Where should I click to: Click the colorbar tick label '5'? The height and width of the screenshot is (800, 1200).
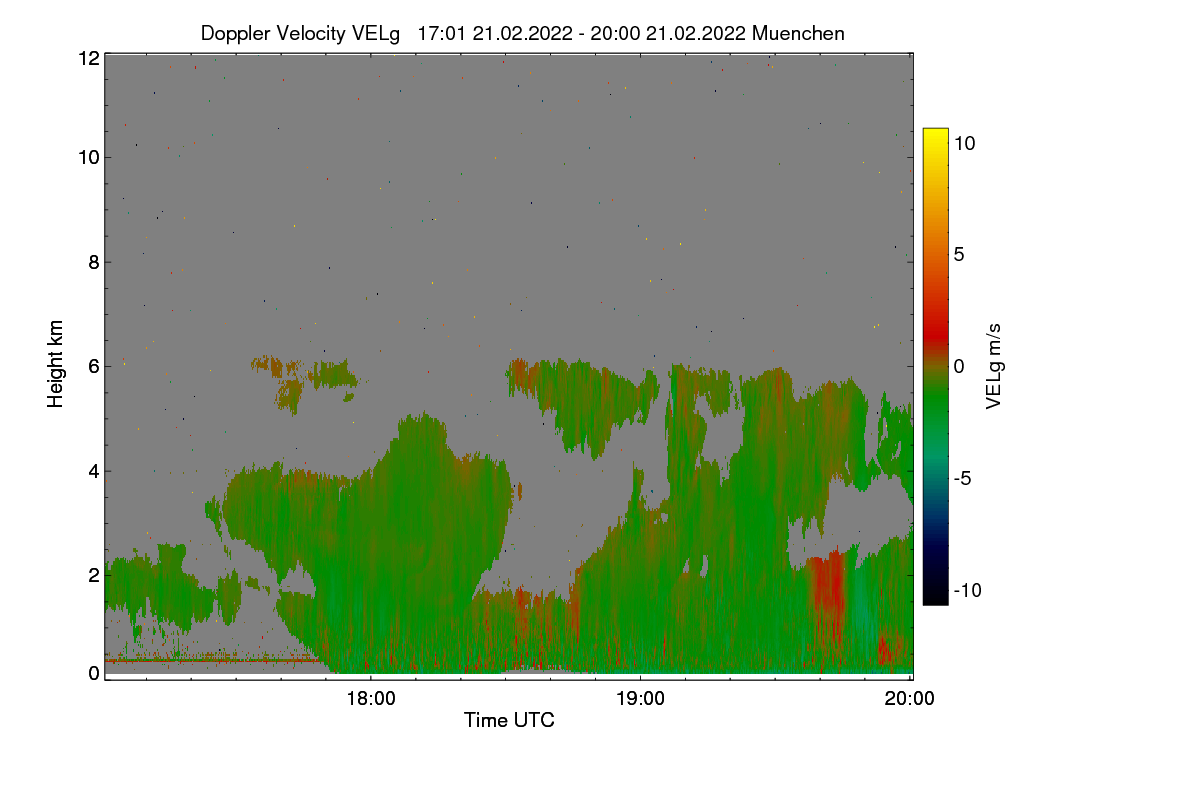tap(958, 254)
